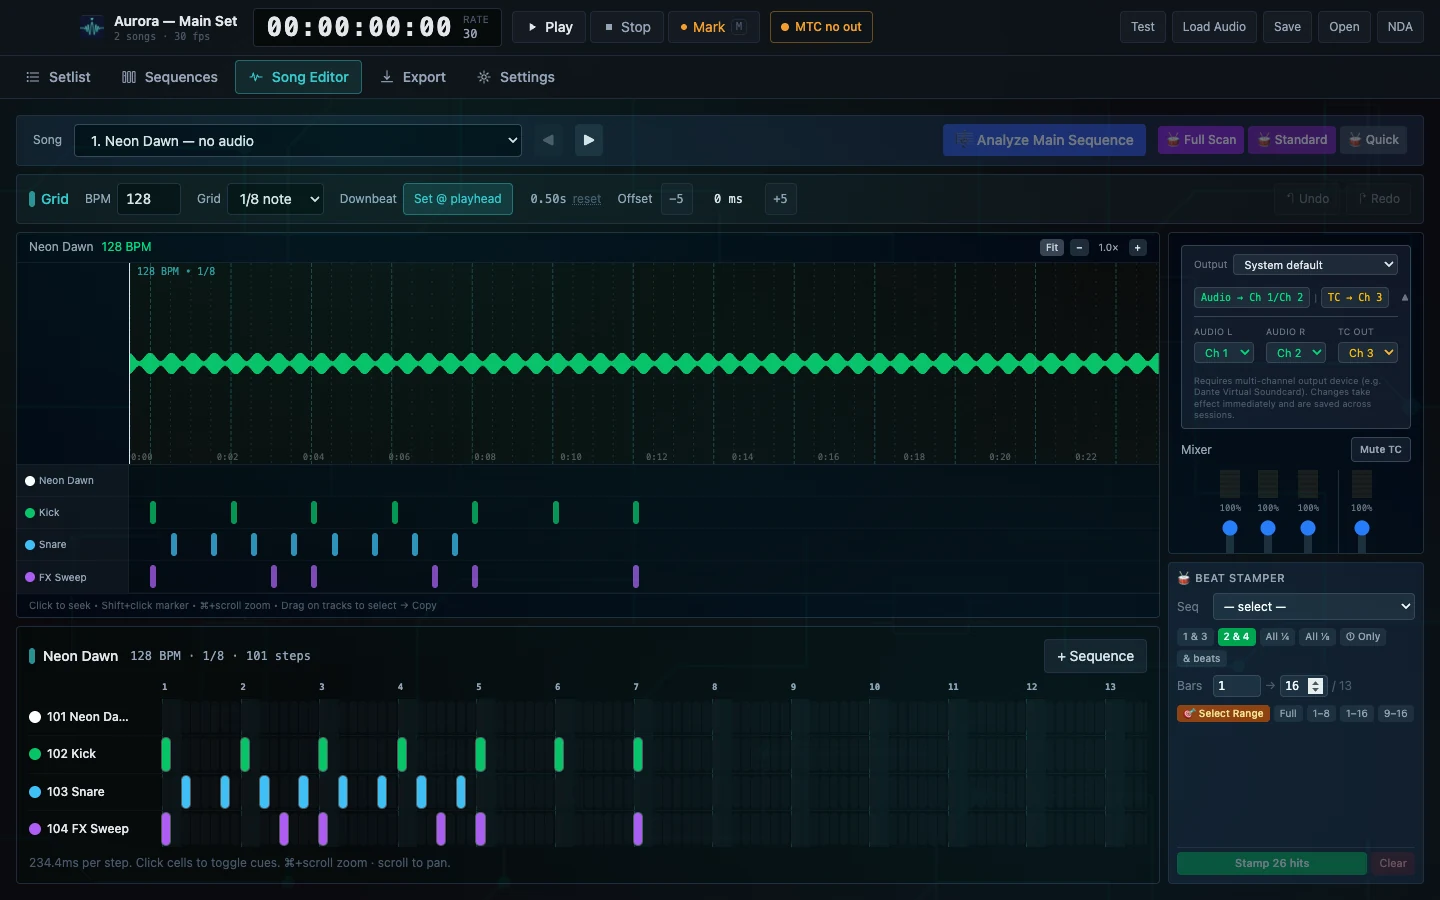Select the & beats pattern
Viewport: 1440px width, 900px height.
tap(1201, 659)
